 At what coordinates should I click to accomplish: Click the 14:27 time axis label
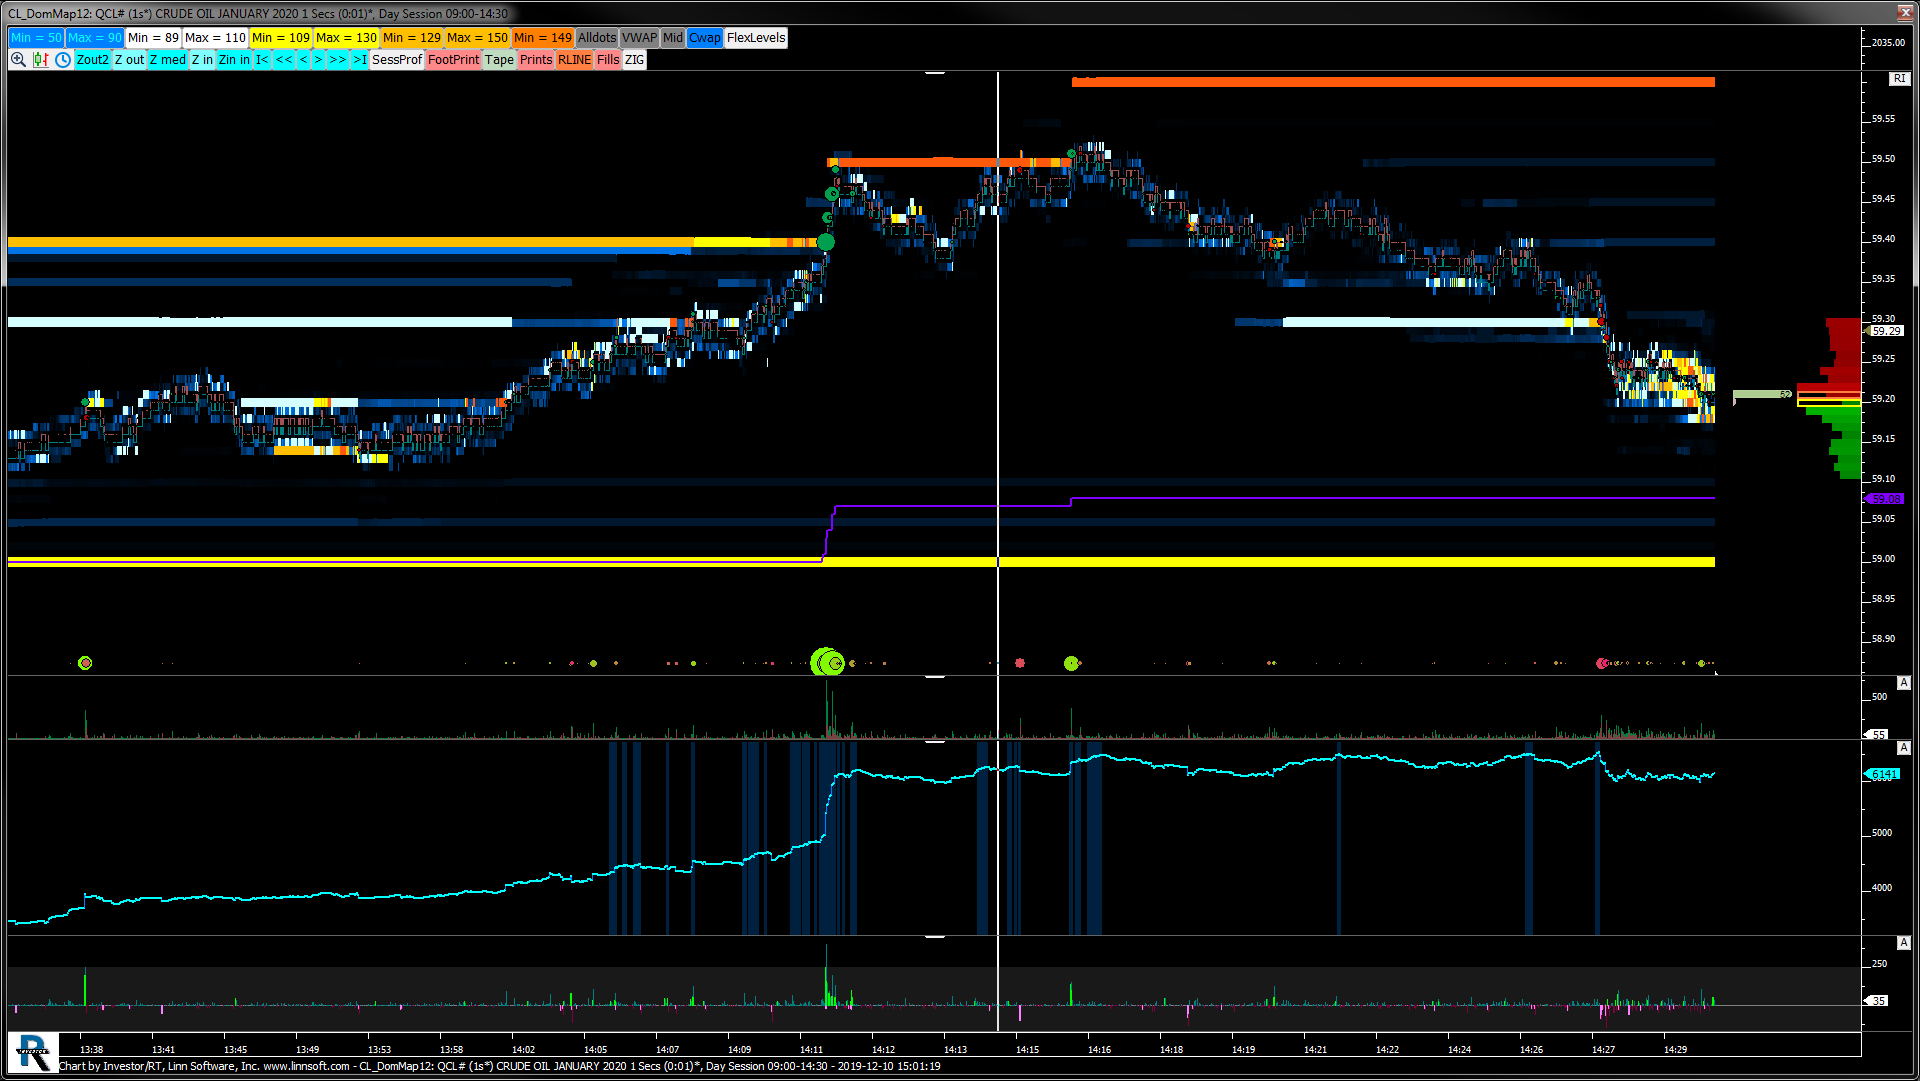tap(1603, 1049)
